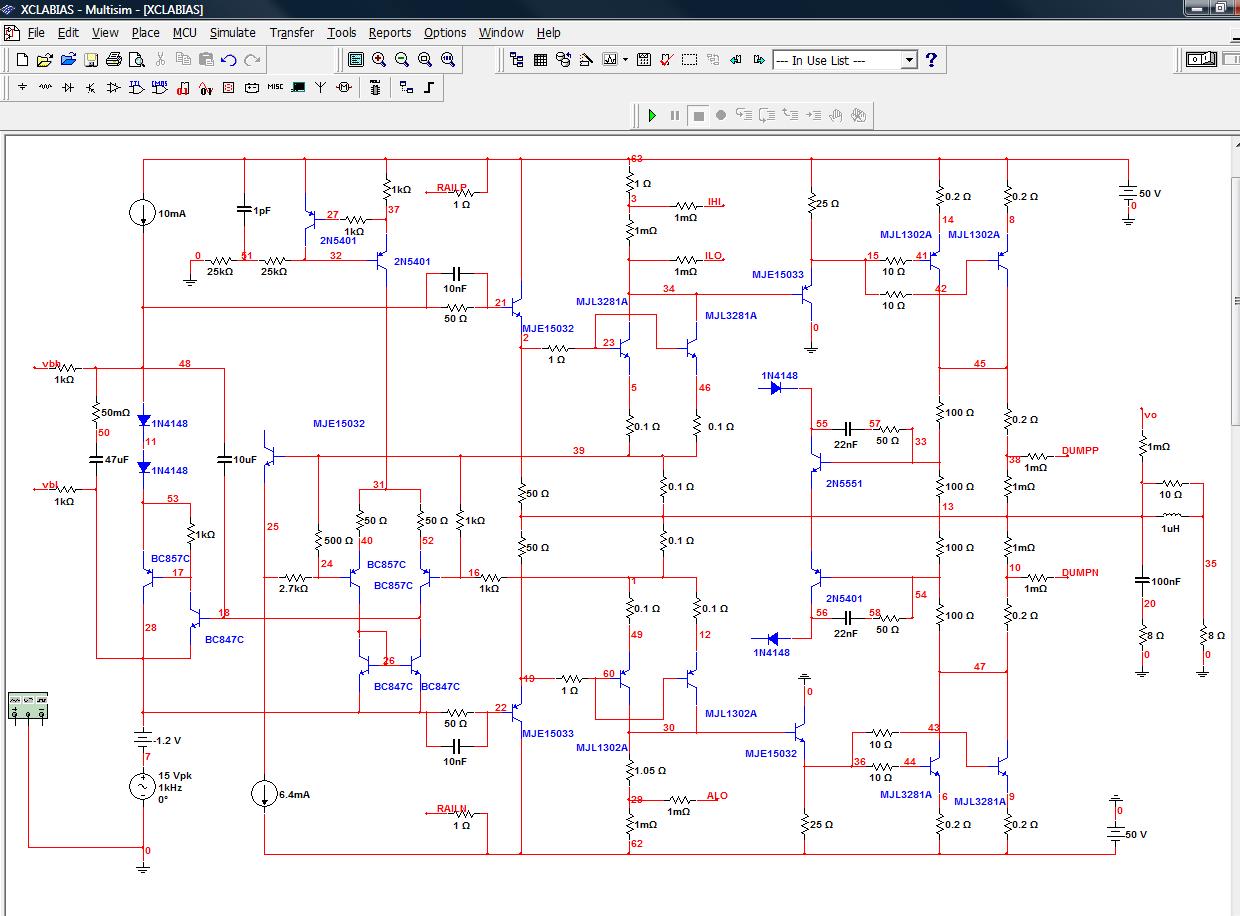Print the circuit schematic
The image size is (1240, 916).
point(113,60)
